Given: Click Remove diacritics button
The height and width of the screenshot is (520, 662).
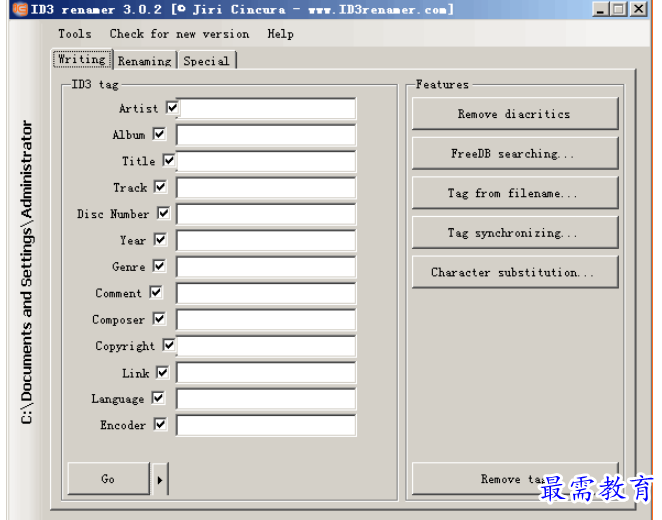Looking at the screenshot, I should pos(515,114).
